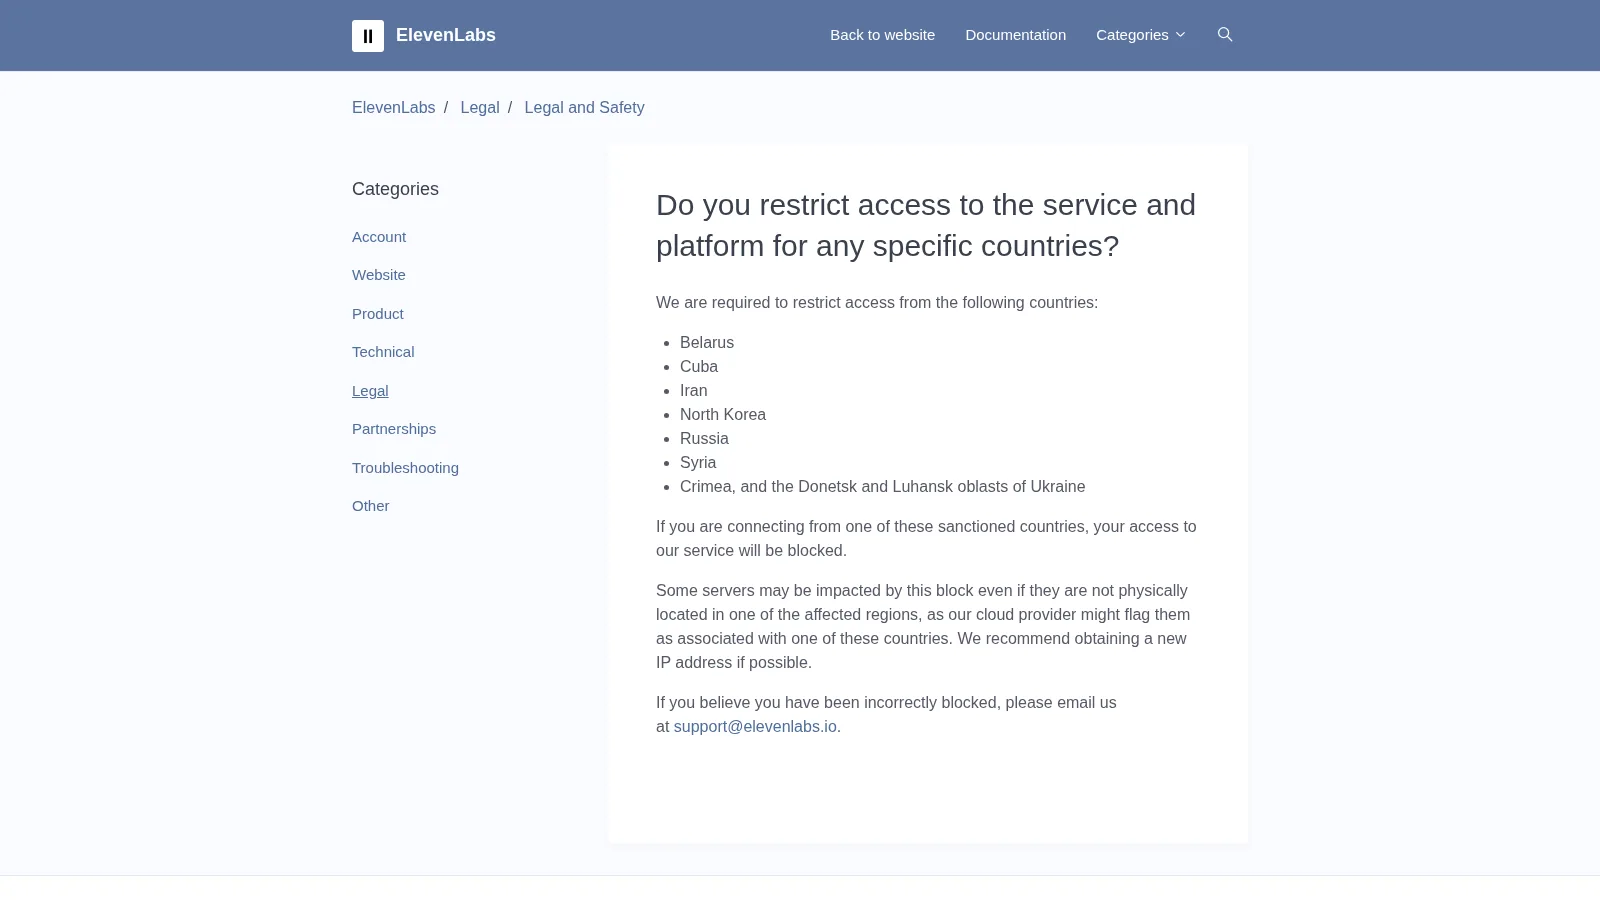Expand the Categories dropdown in header
This screenshot has width=1600, height=900.
tap(1141, 35)
